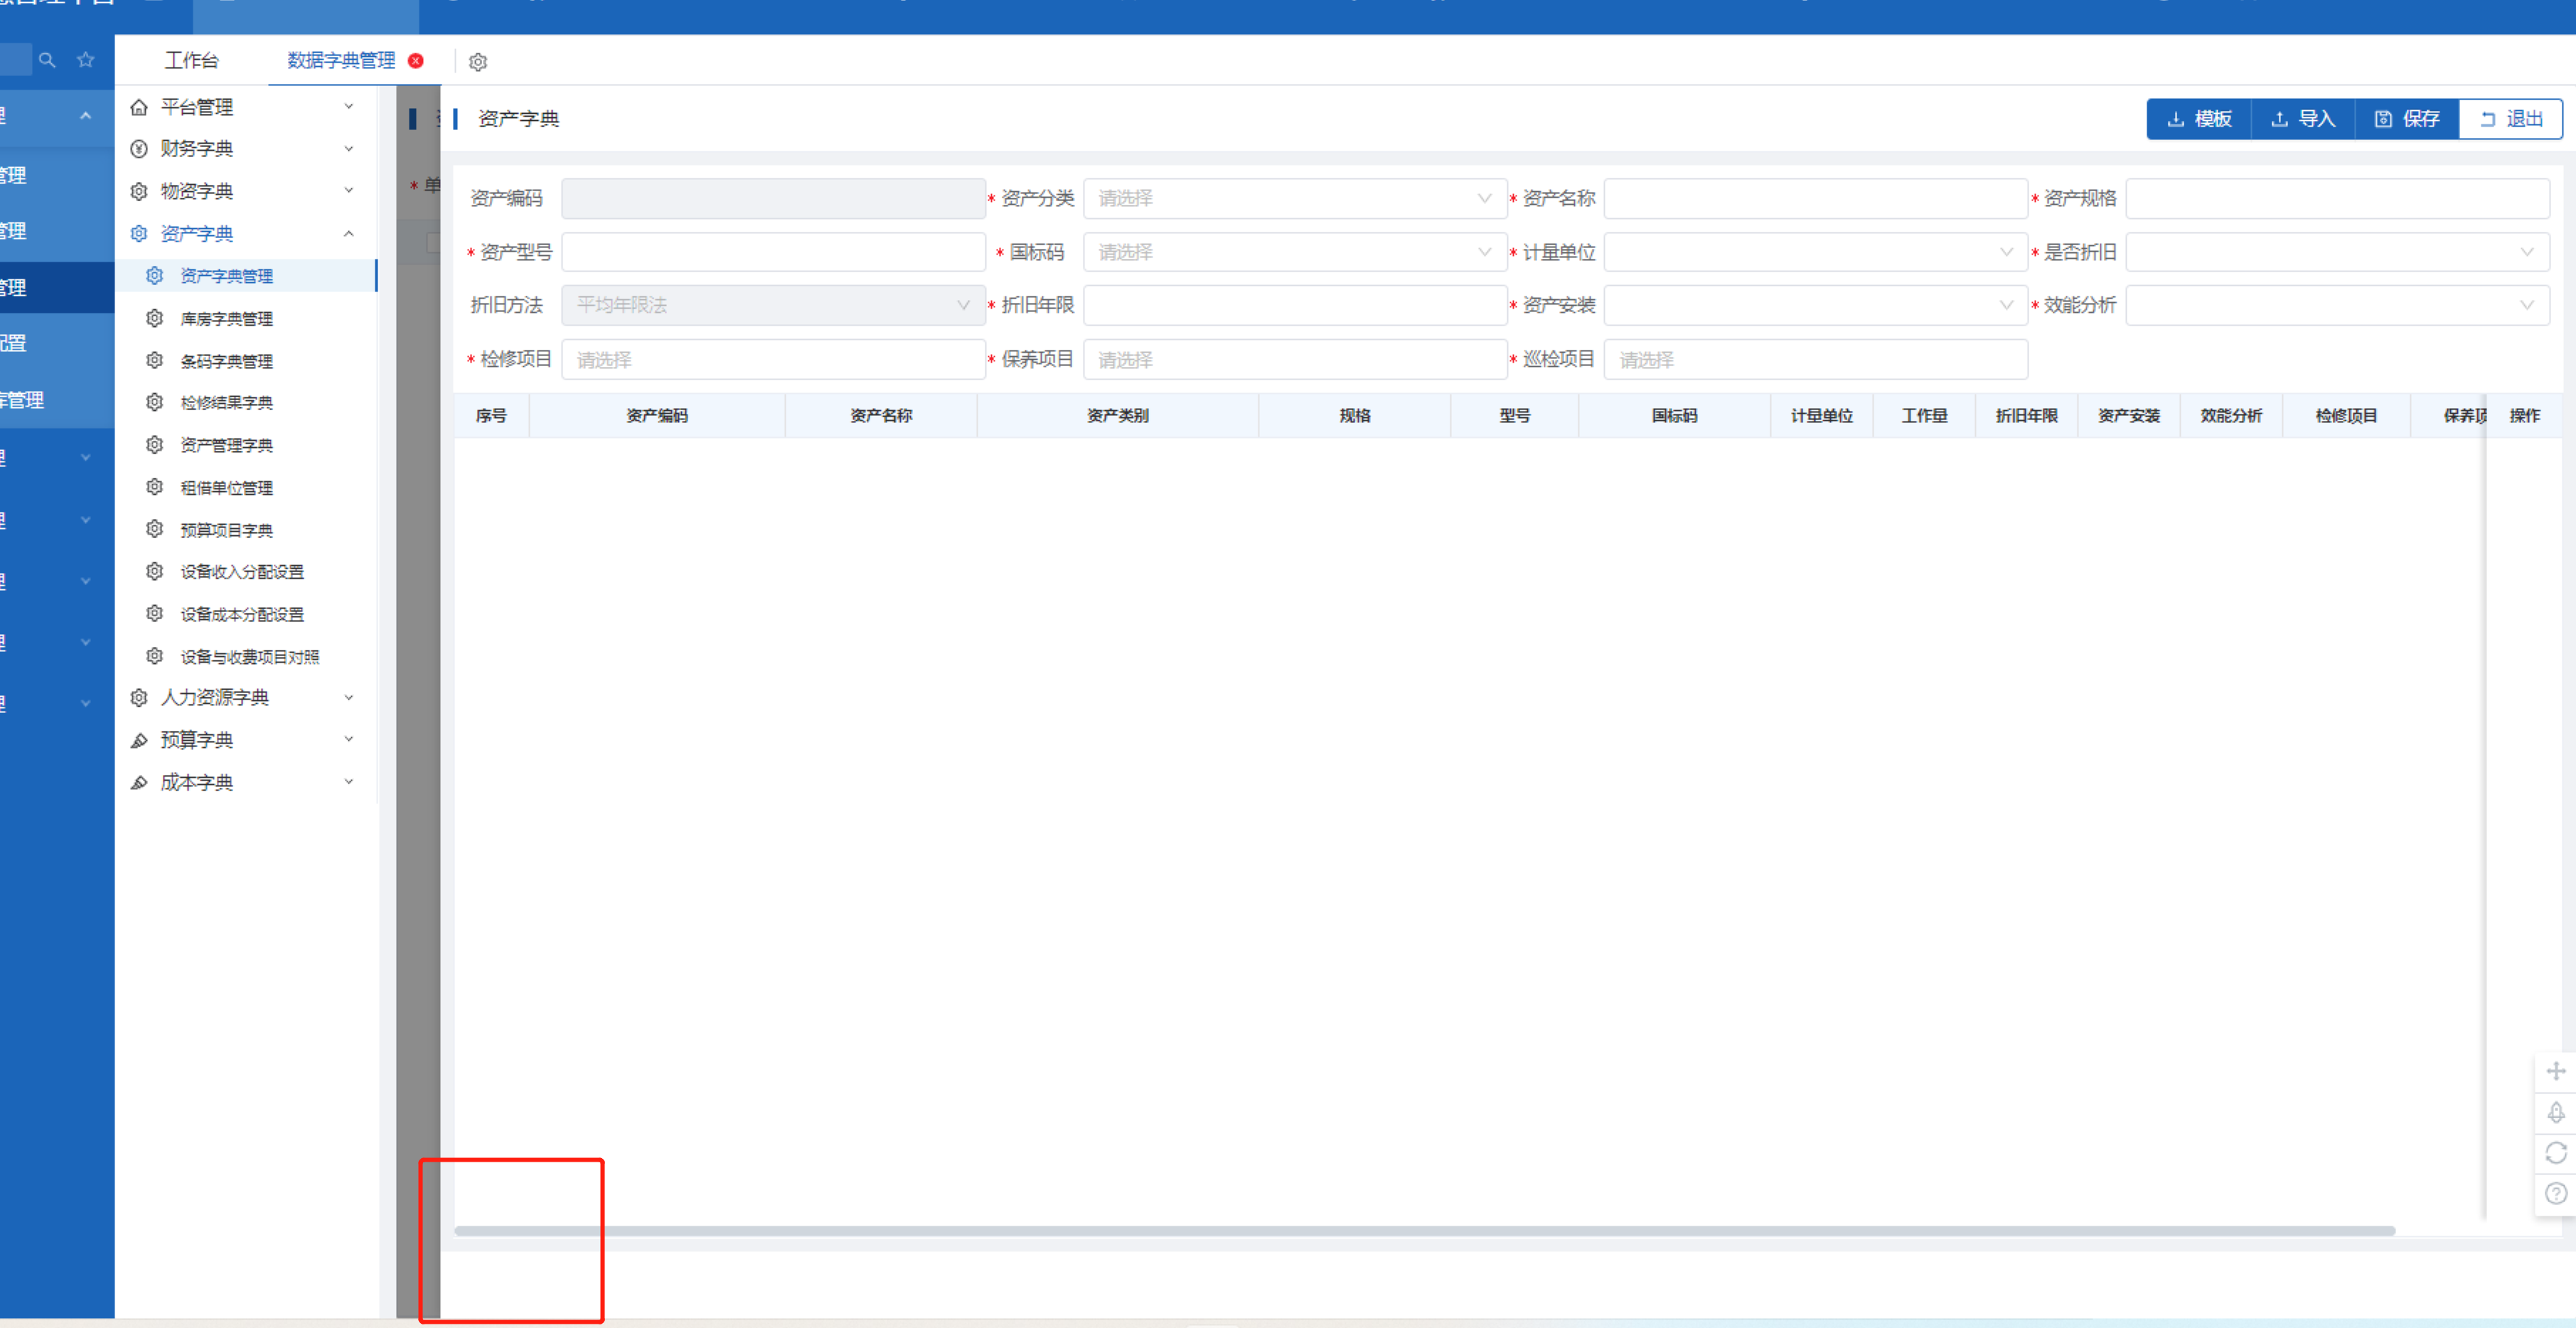This screenshot has height=1328, width=2576.
Task: Open the 是否折旧 dropdown
Action: [2337, 252]
